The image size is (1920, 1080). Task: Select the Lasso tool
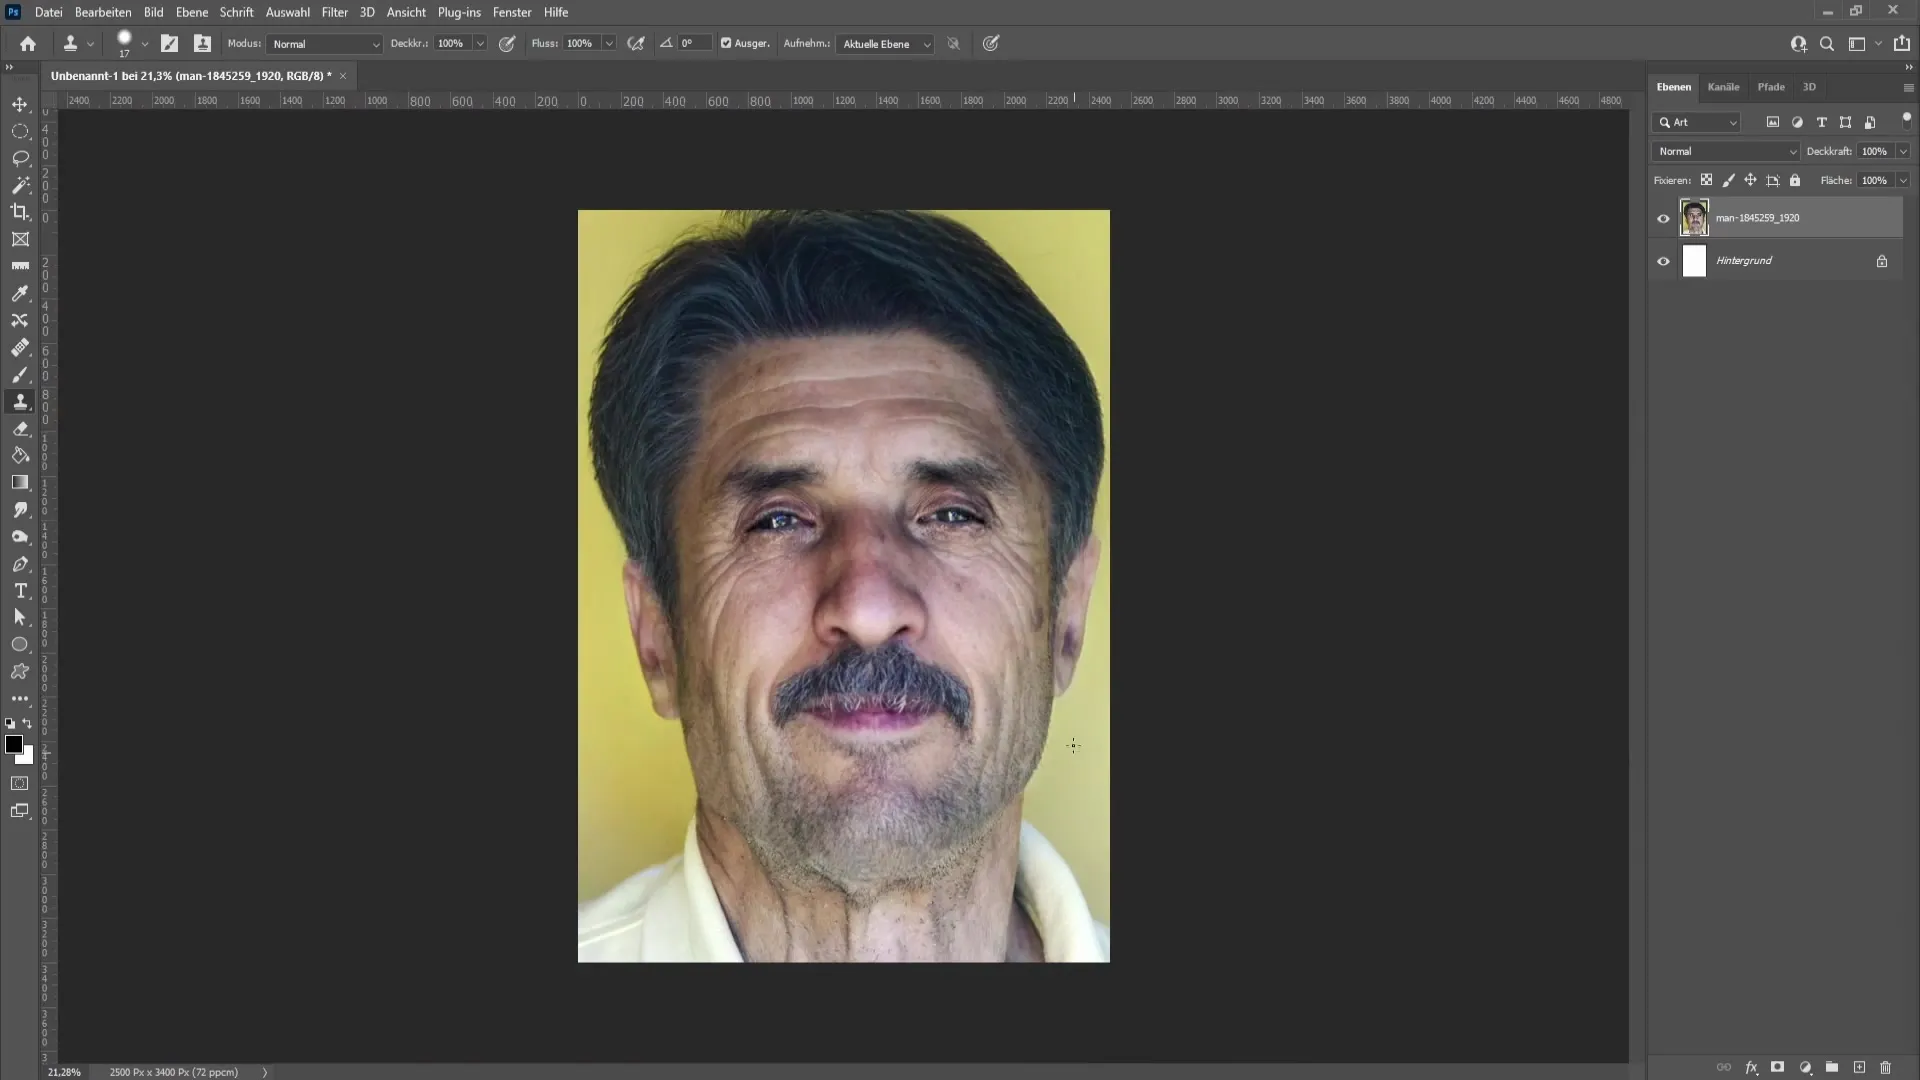point(20,158)
